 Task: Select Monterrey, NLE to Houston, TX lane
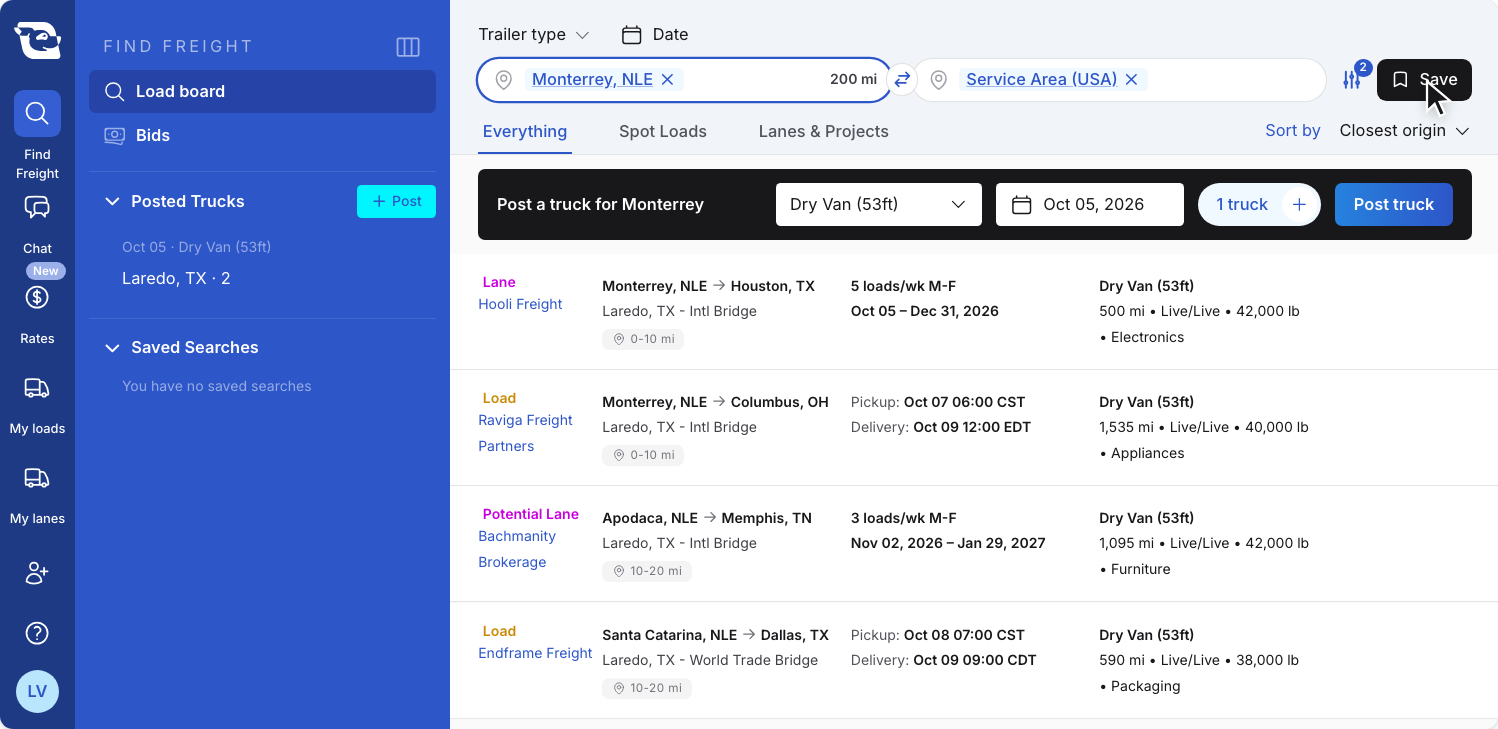pos(708,286)
